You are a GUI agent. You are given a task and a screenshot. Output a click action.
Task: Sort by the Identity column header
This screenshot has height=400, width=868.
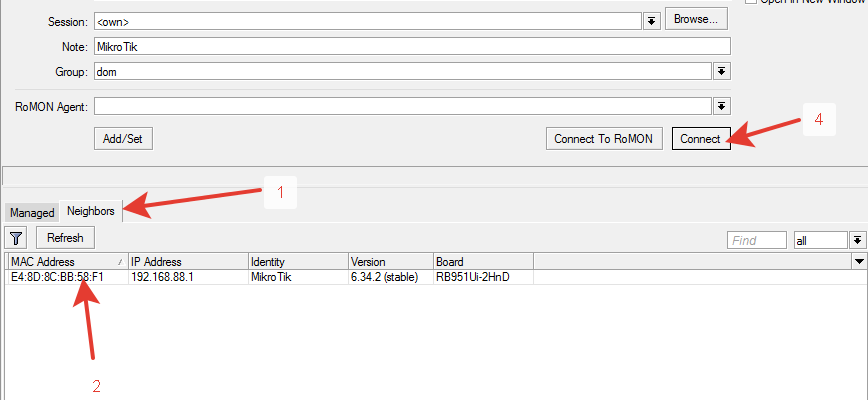[x=298, y=262]
